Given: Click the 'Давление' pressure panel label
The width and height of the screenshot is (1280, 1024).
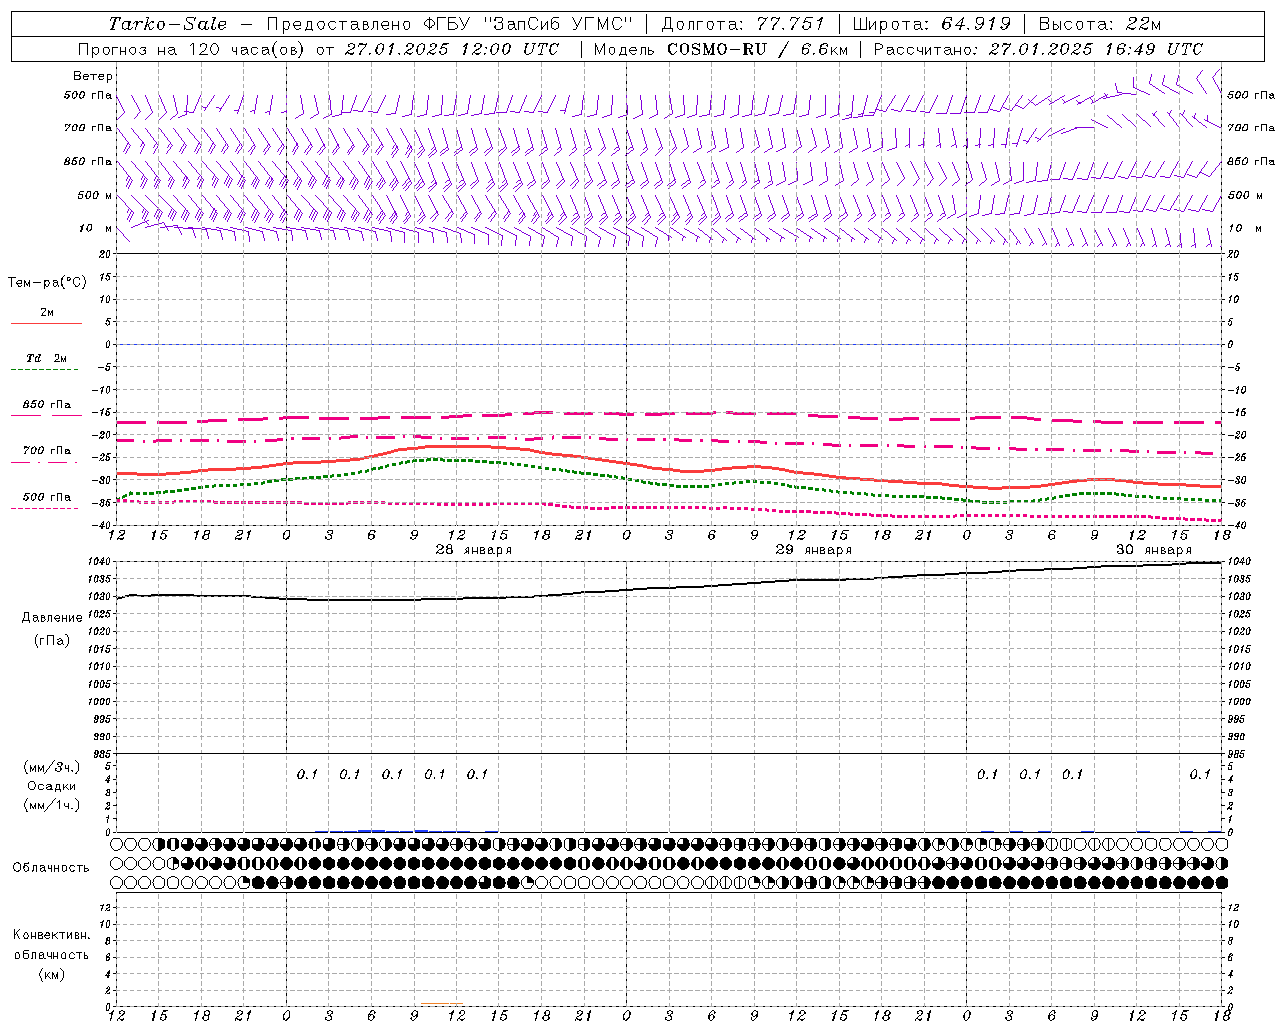Looking at the screenshot, I should pyautogui.click(x=52, y=618).
